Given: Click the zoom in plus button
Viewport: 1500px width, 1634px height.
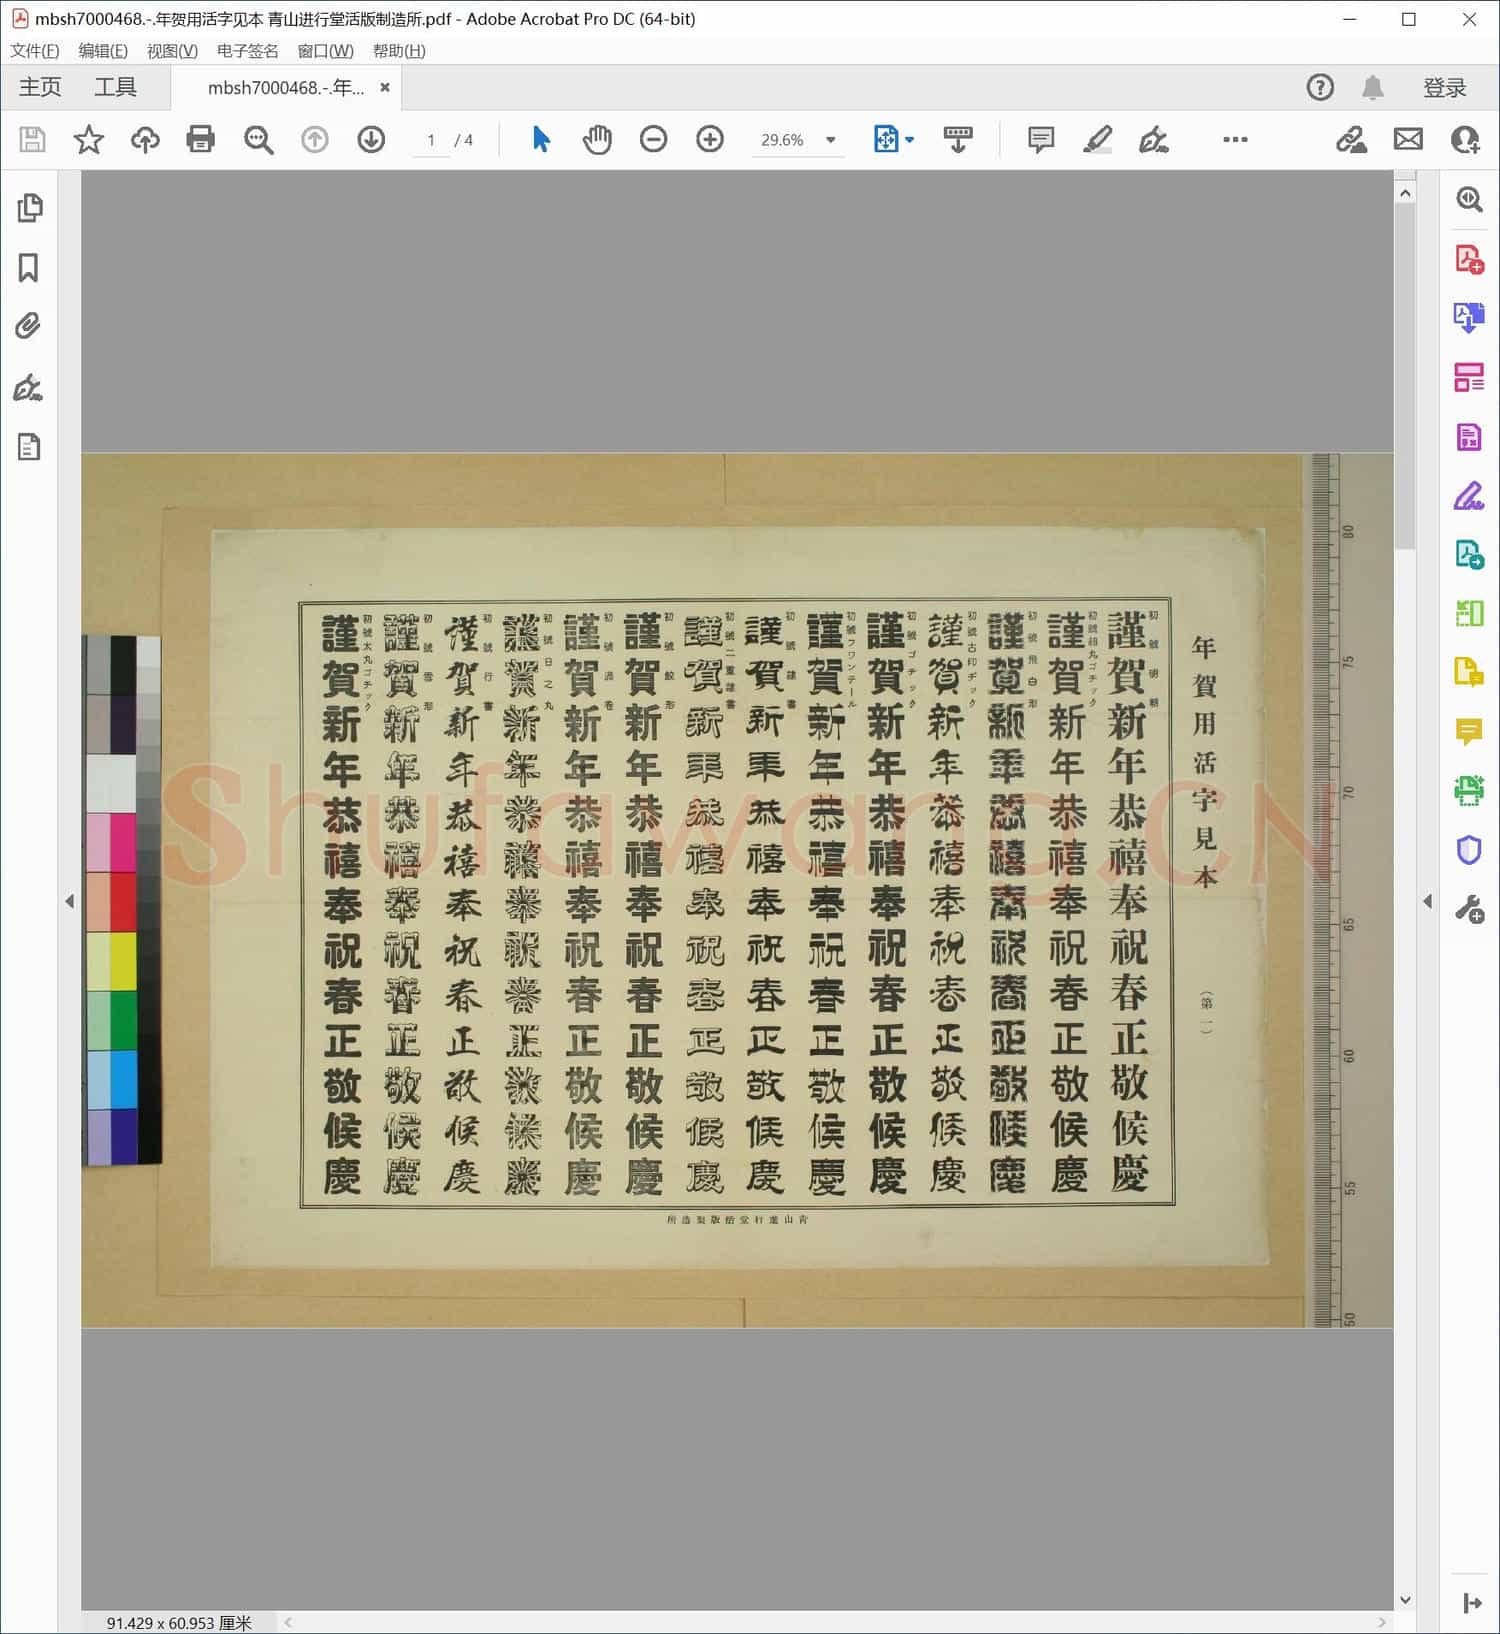Looking at the screenshot, I should pyautogui.click(x=710, y=139).
